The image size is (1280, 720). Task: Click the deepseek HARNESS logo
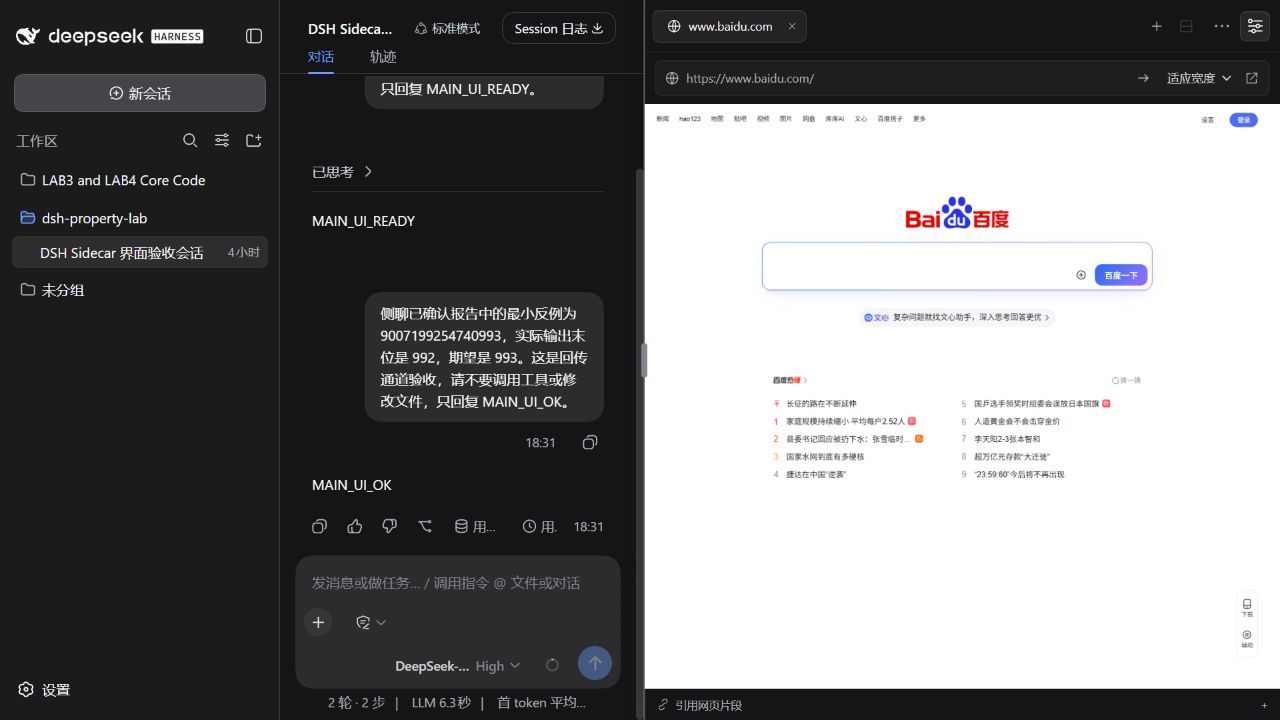[x=109, y=36]
